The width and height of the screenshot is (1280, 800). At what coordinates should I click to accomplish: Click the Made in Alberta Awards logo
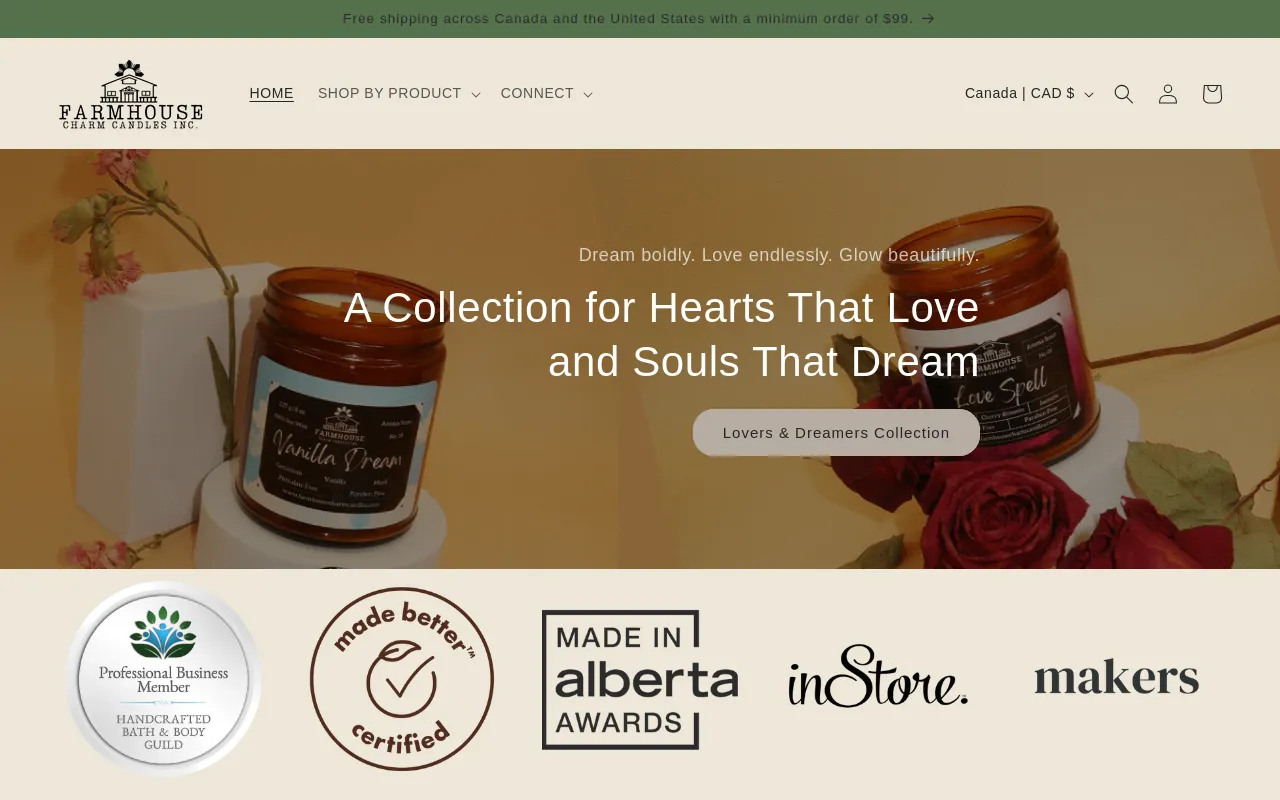[640, 679]
